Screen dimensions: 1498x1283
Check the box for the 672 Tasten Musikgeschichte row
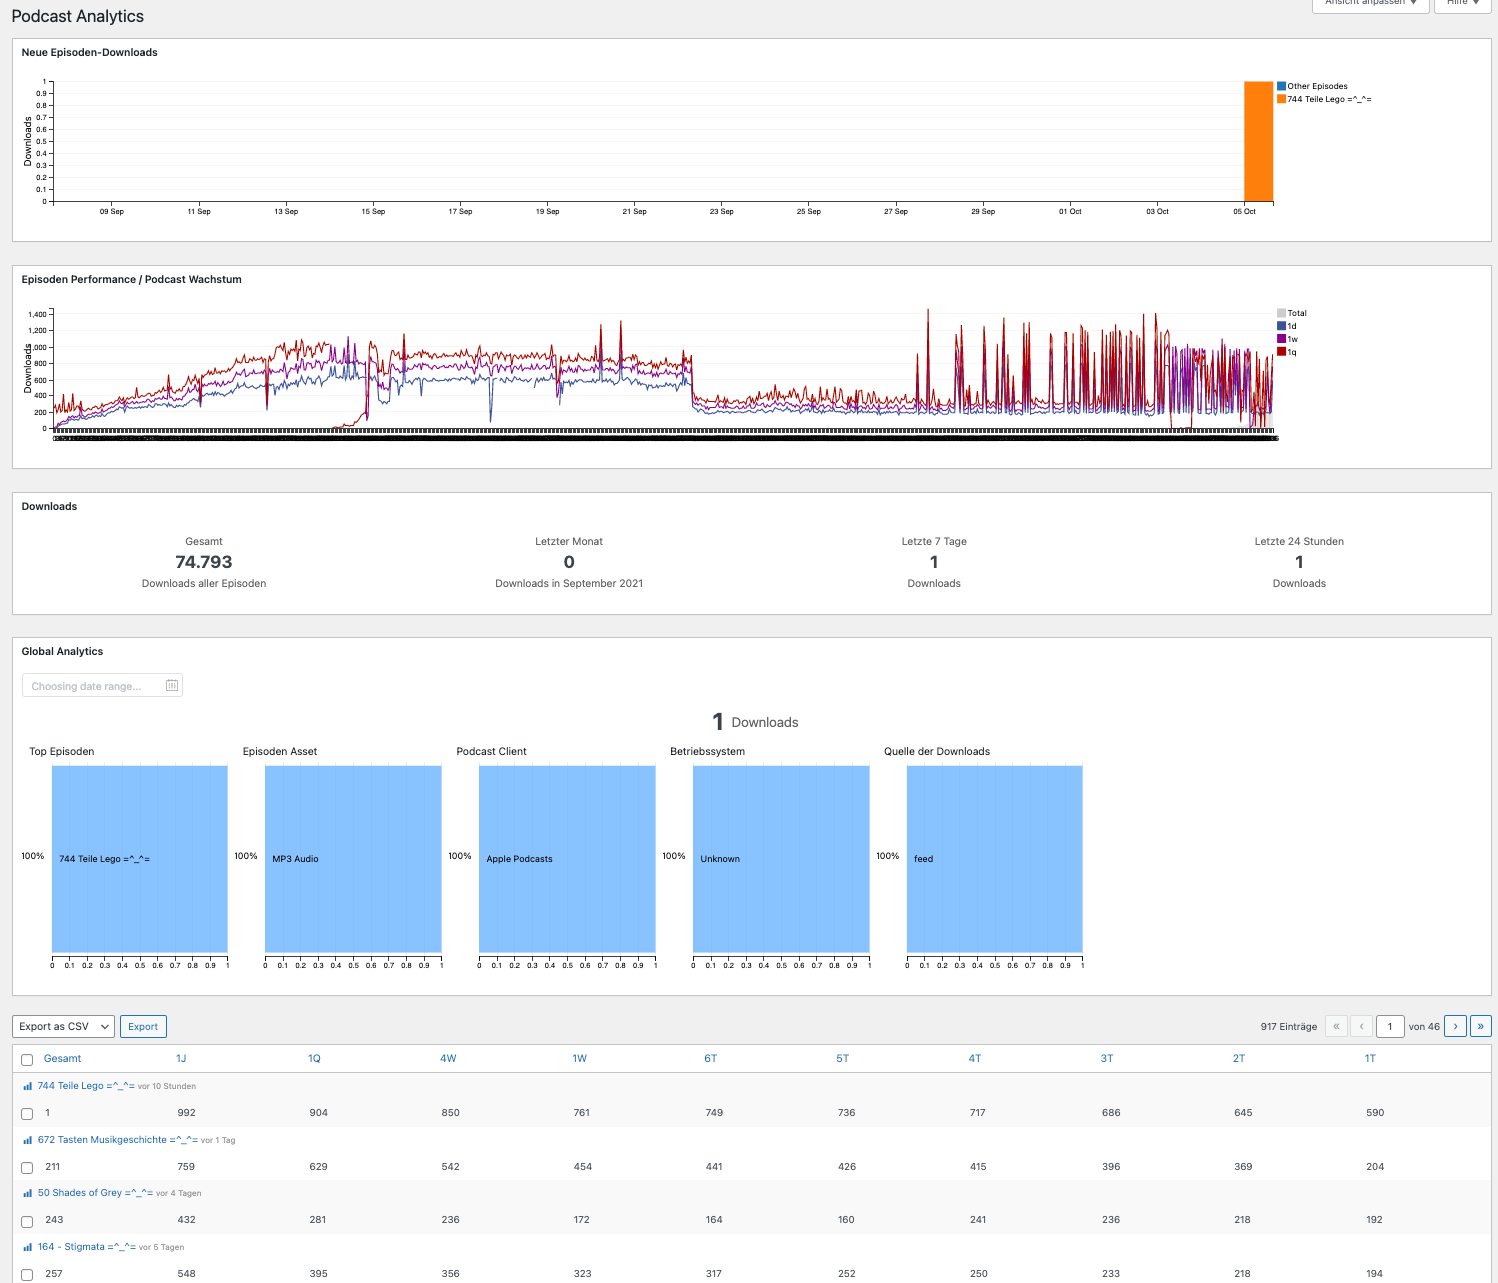click(x=27, y=1168)
